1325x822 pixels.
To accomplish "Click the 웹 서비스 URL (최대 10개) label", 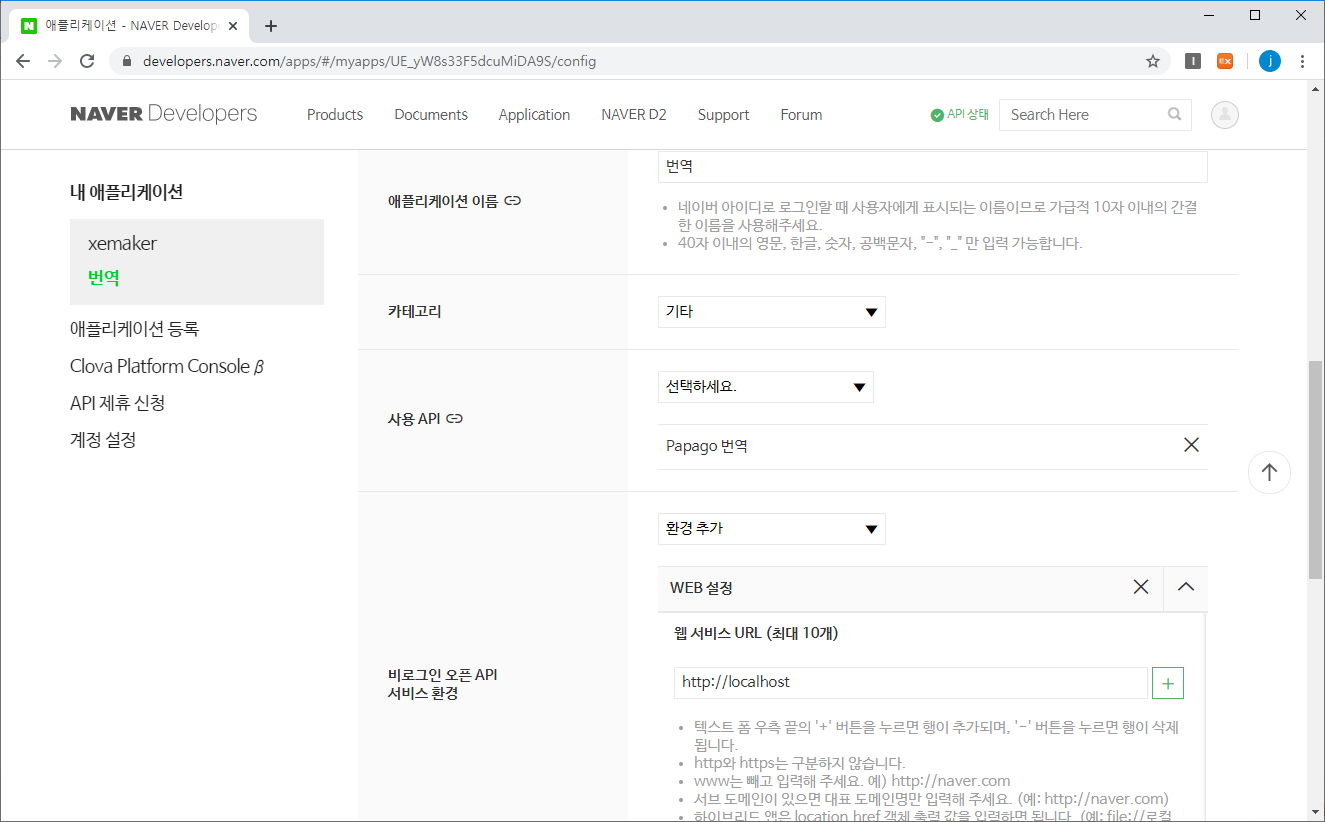I will tap(756, 633).
